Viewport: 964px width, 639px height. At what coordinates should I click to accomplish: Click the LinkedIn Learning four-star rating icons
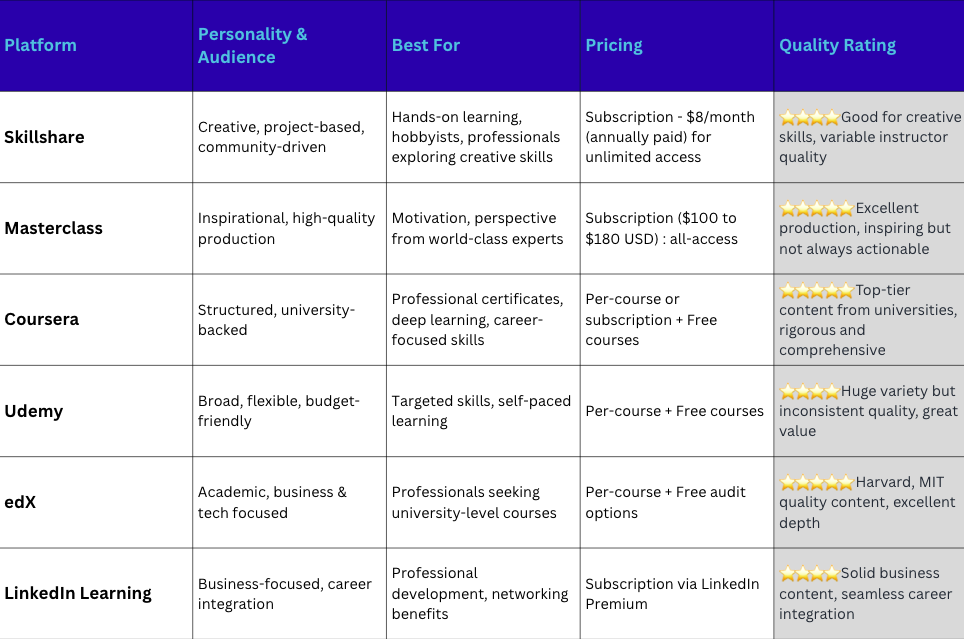[809, 574]
